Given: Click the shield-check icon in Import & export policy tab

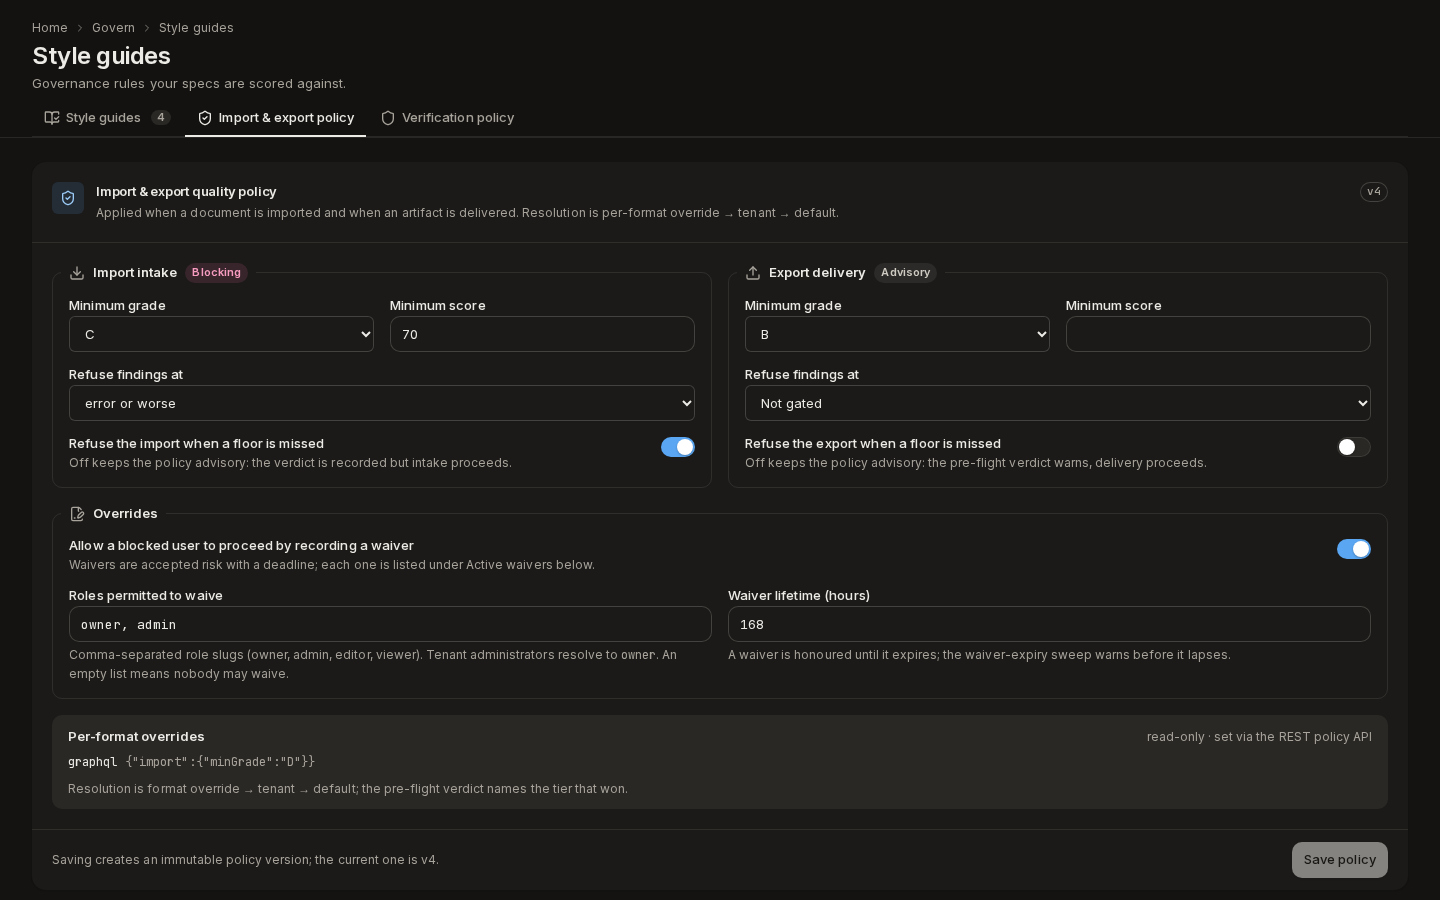Looking at the screenshot, I should pyautogui.click(x=205, y=118).
